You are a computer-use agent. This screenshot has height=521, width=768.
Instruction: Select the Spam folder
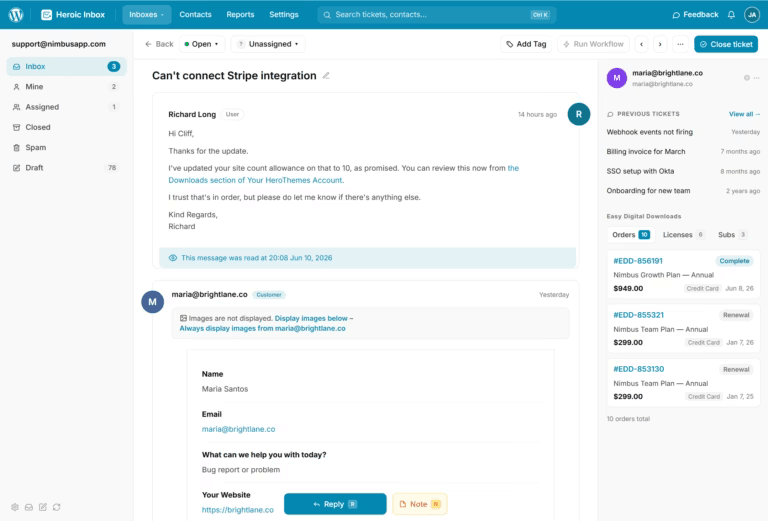[66, 147]
